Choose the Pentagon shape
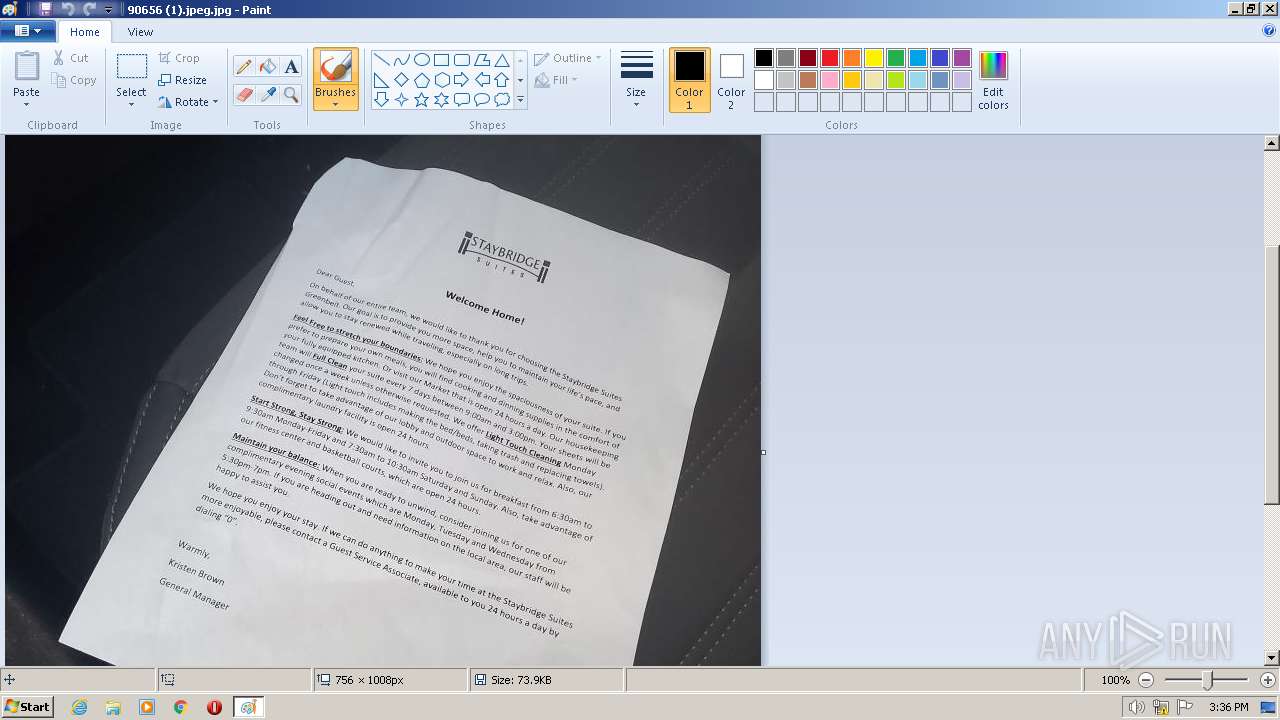This screenshot has height=720, width=1280. [x=421, y=80]
